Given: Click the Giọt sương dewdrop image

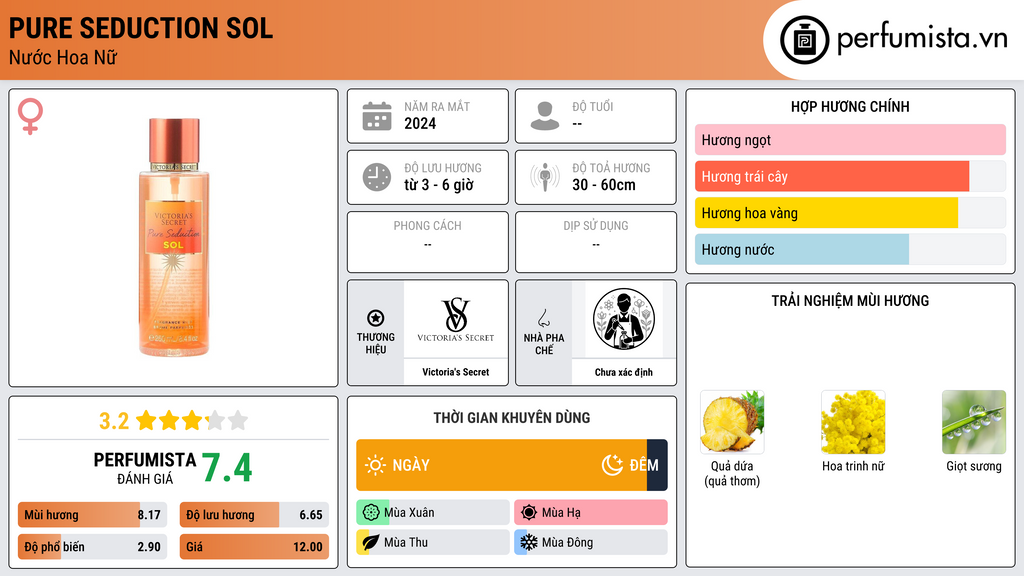Looking at the screenshot, I should click(x=974, y=422).
